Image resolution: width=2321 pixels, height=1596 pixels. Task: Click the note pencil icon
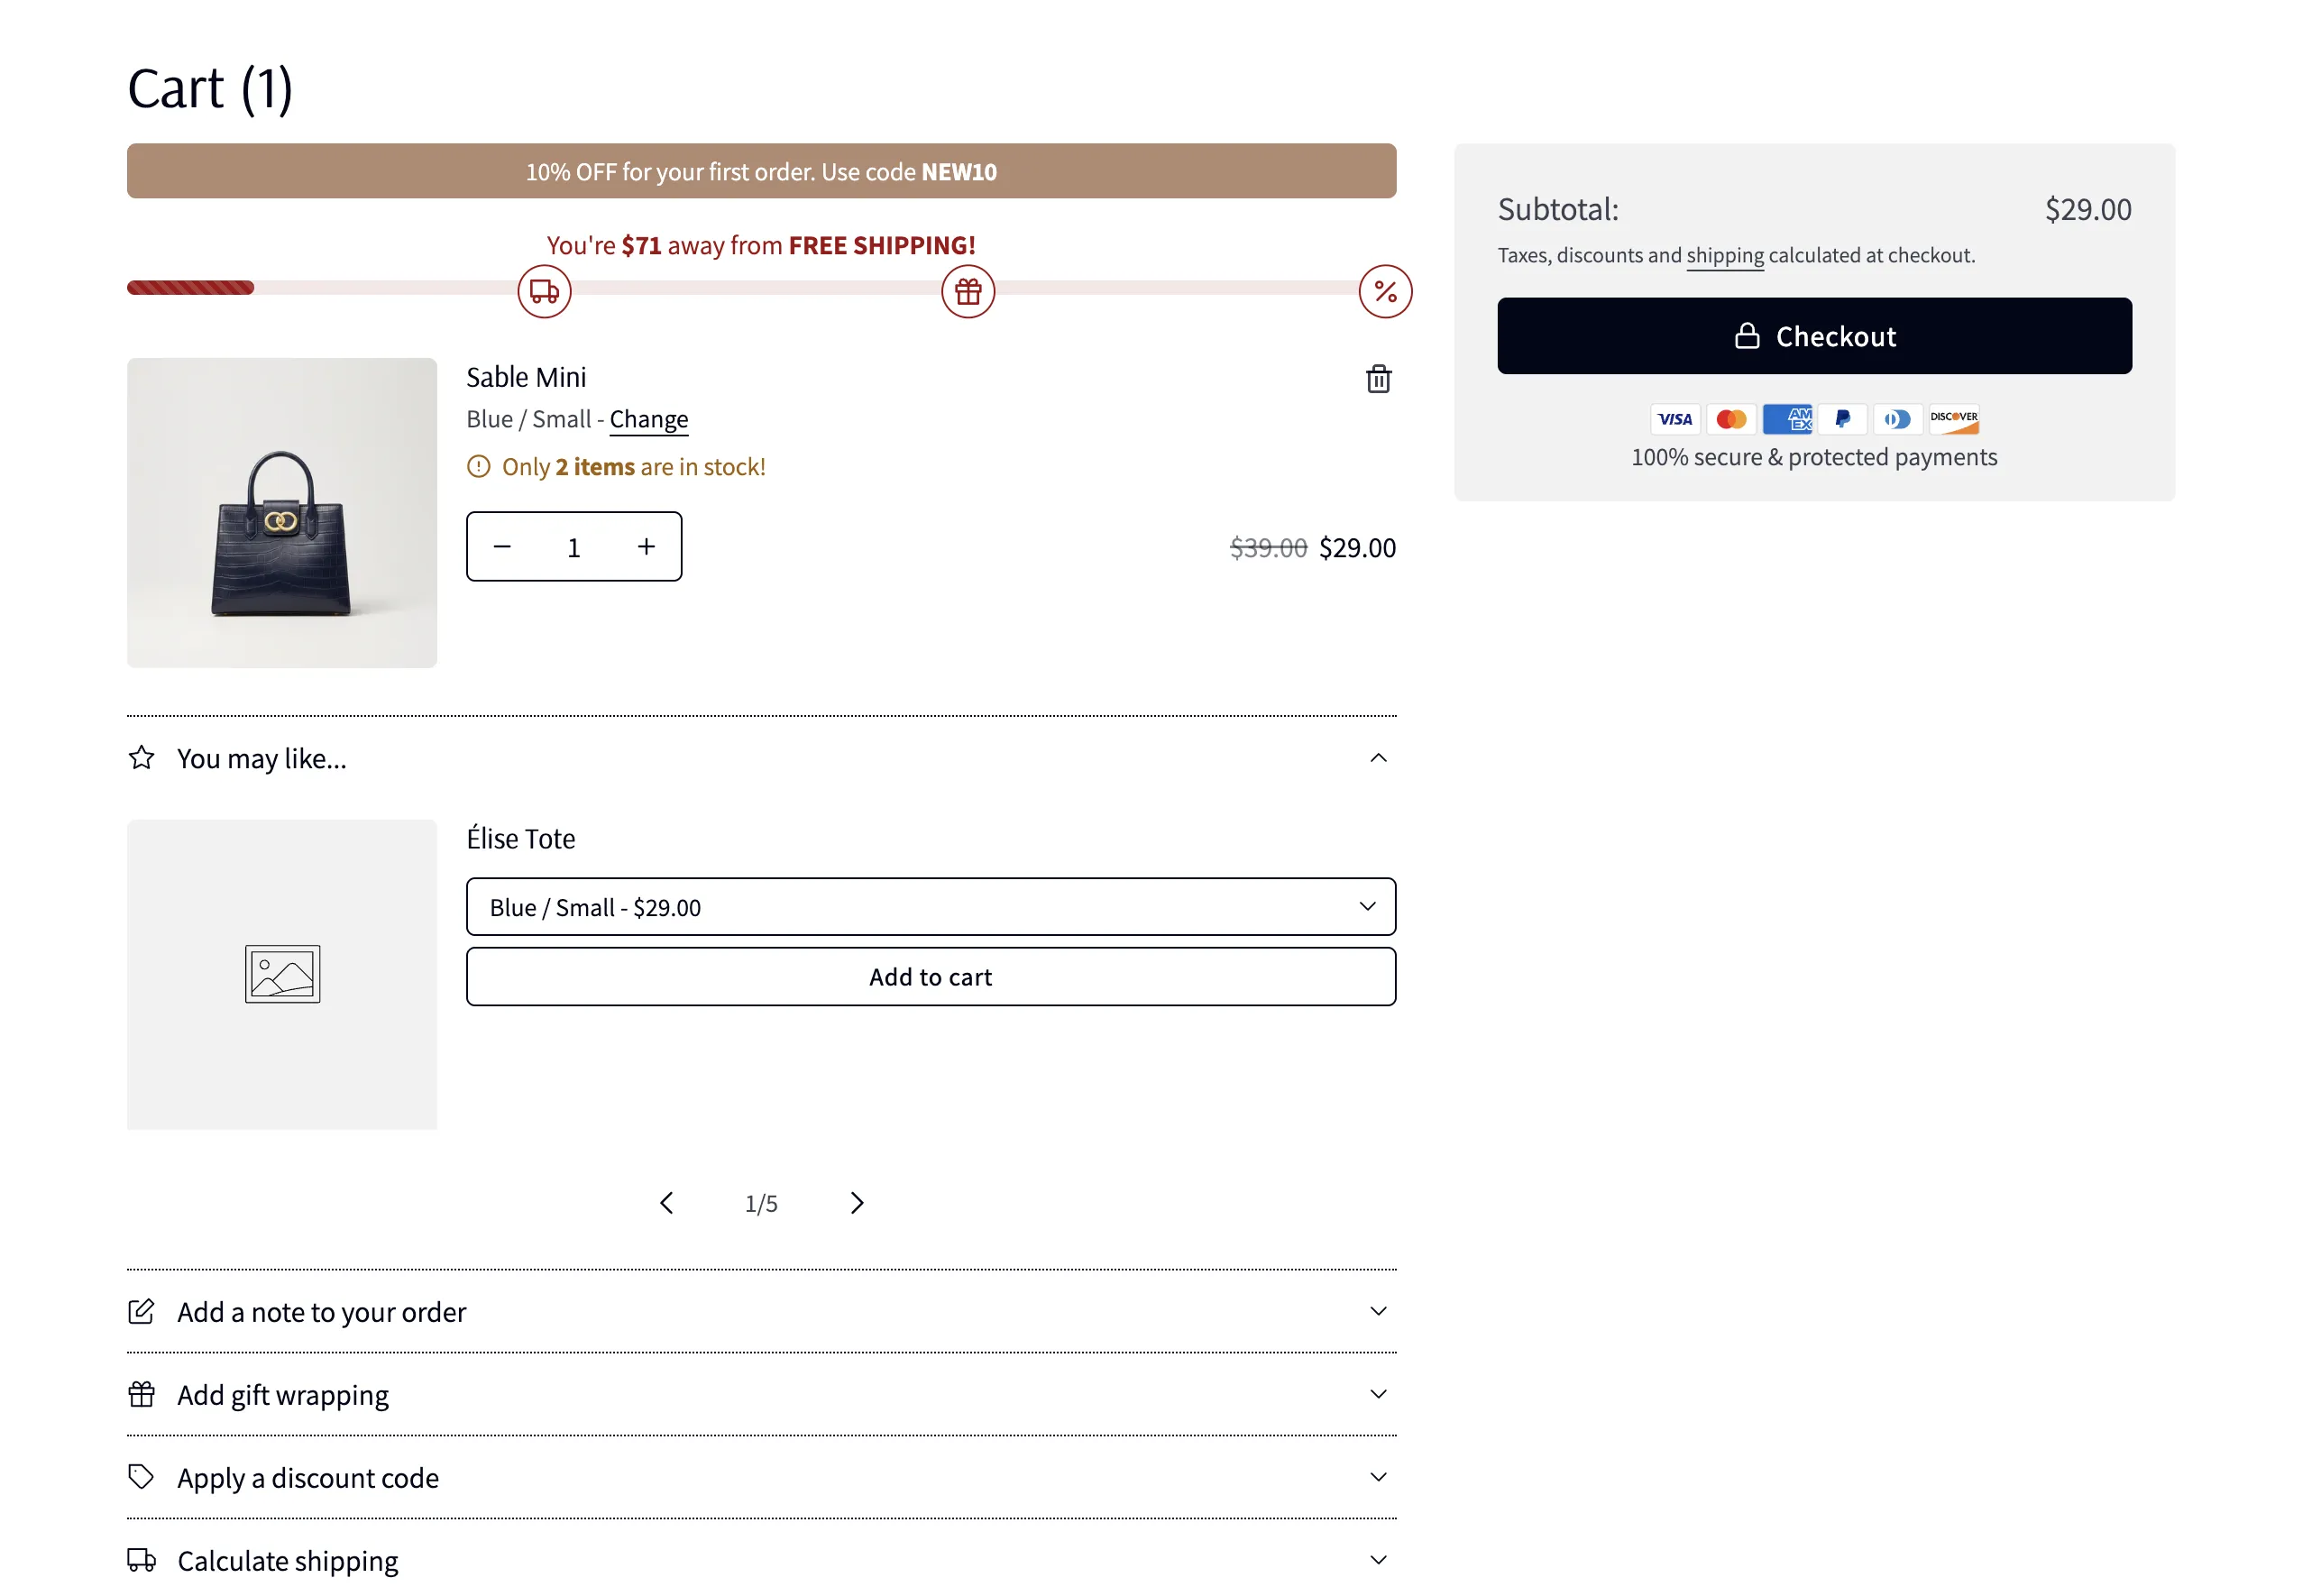click(x=141, y=1311)
